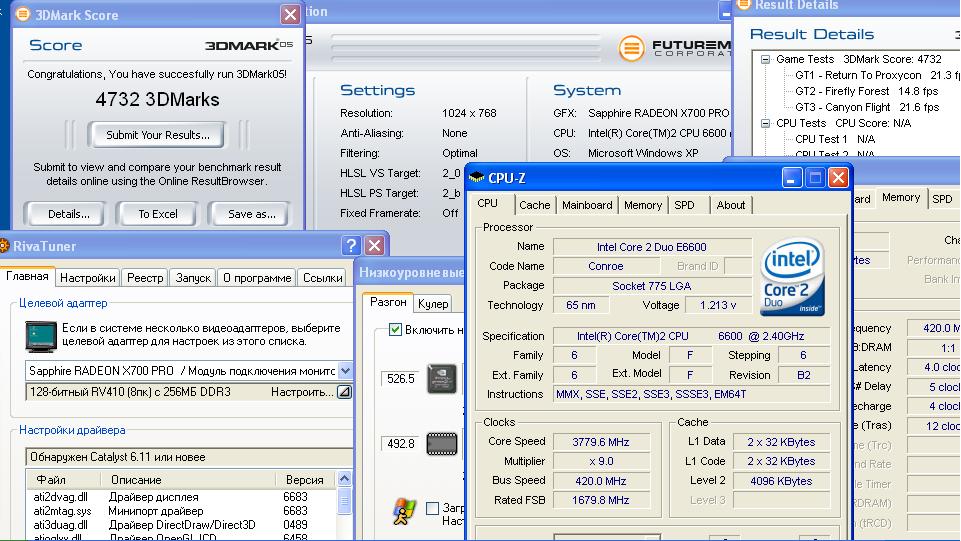Click the 3DMark Score title bar icon
The height and width of the screenshot is (541, 961).
pos(23,14)
